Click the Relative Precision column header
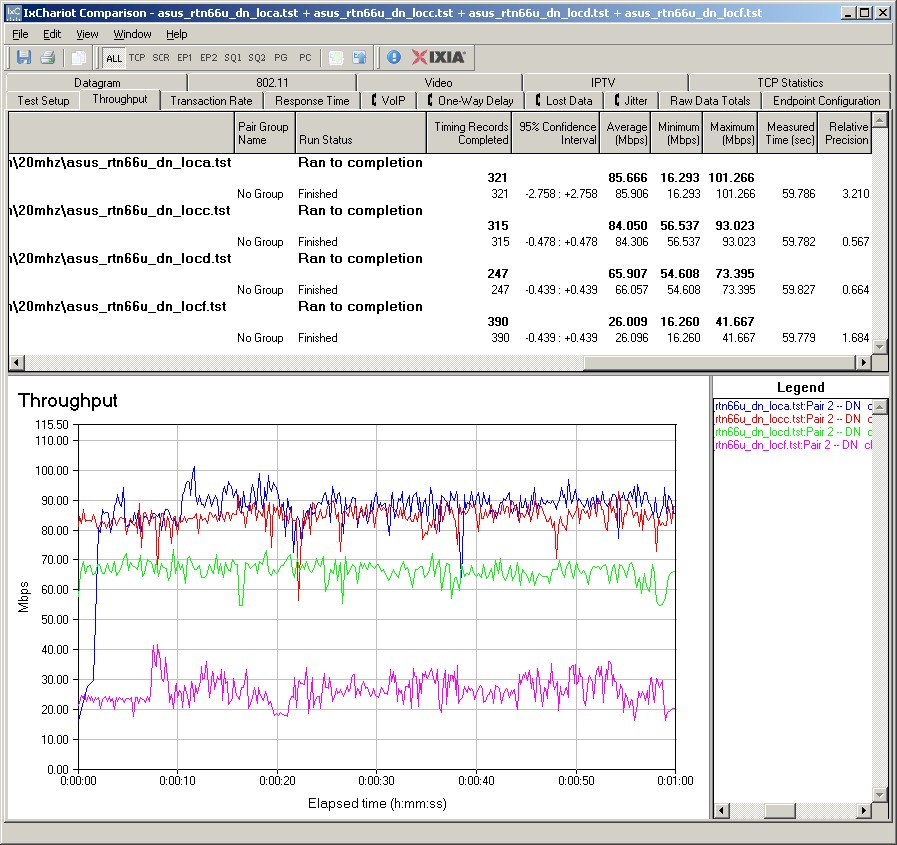This screenshot has height=845, width=897. click(844, 133)
